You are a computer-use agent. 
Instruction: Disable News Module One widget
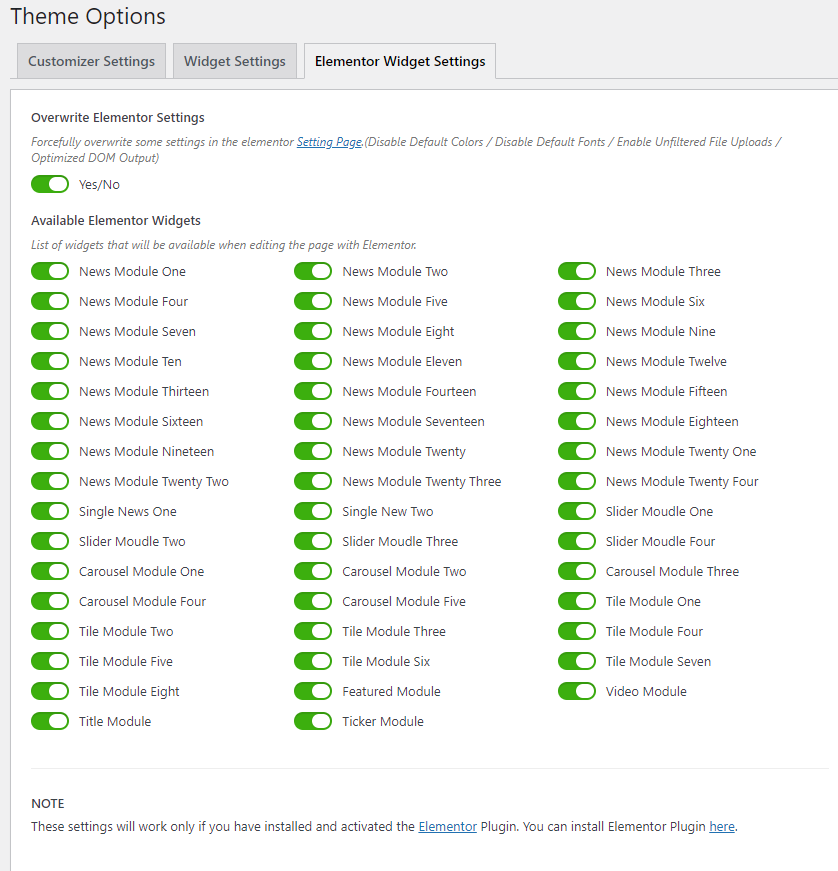(50, 271)
